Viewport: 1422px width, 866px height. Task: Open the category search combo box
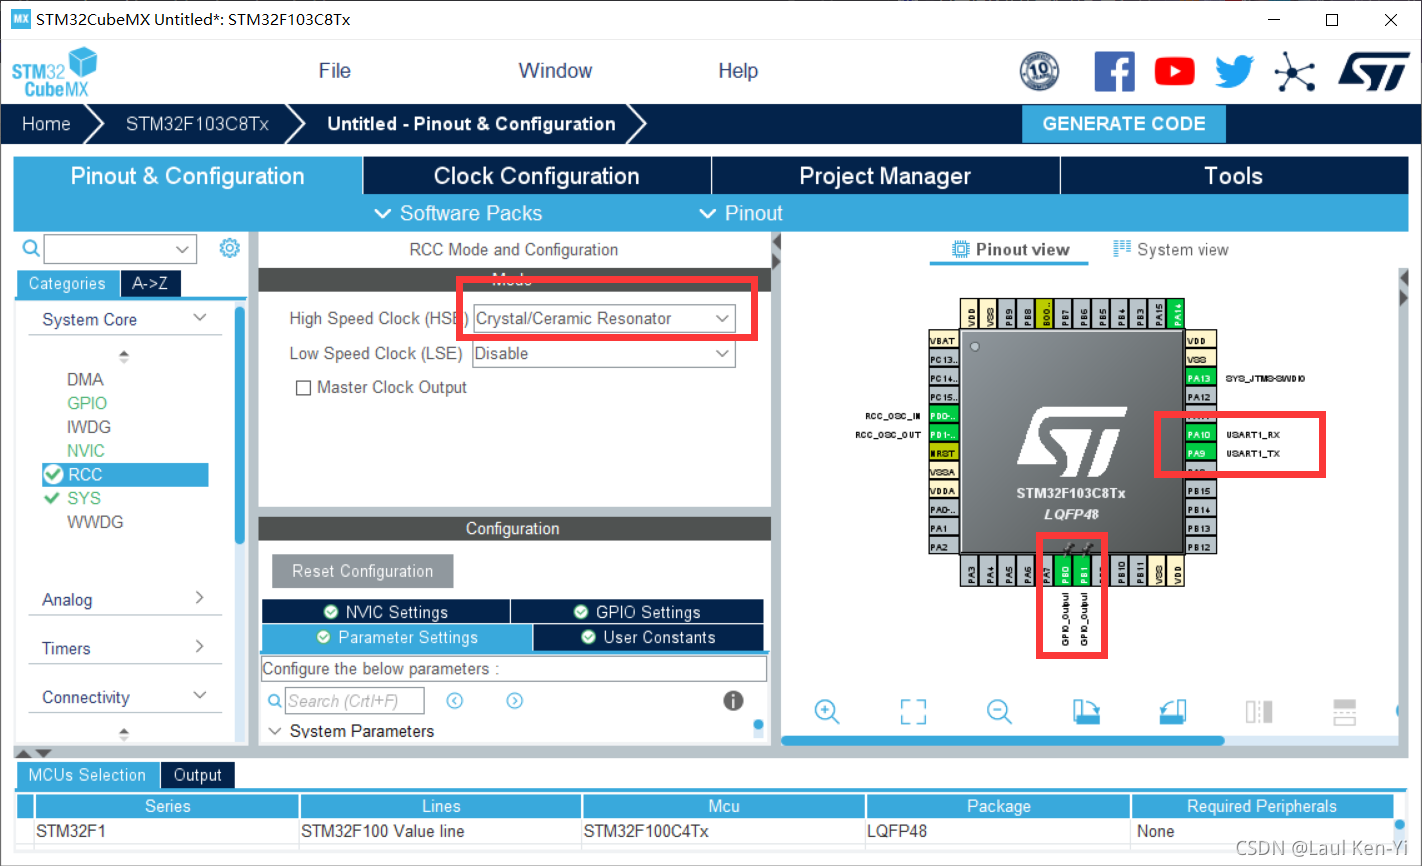point(120,248)
